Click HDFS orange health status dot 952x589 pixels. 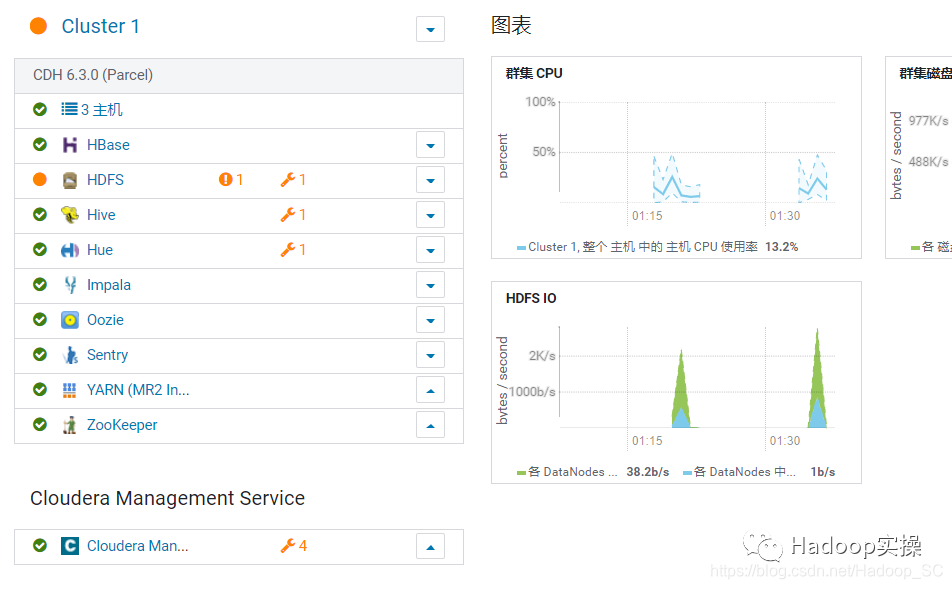pos(39,179)
